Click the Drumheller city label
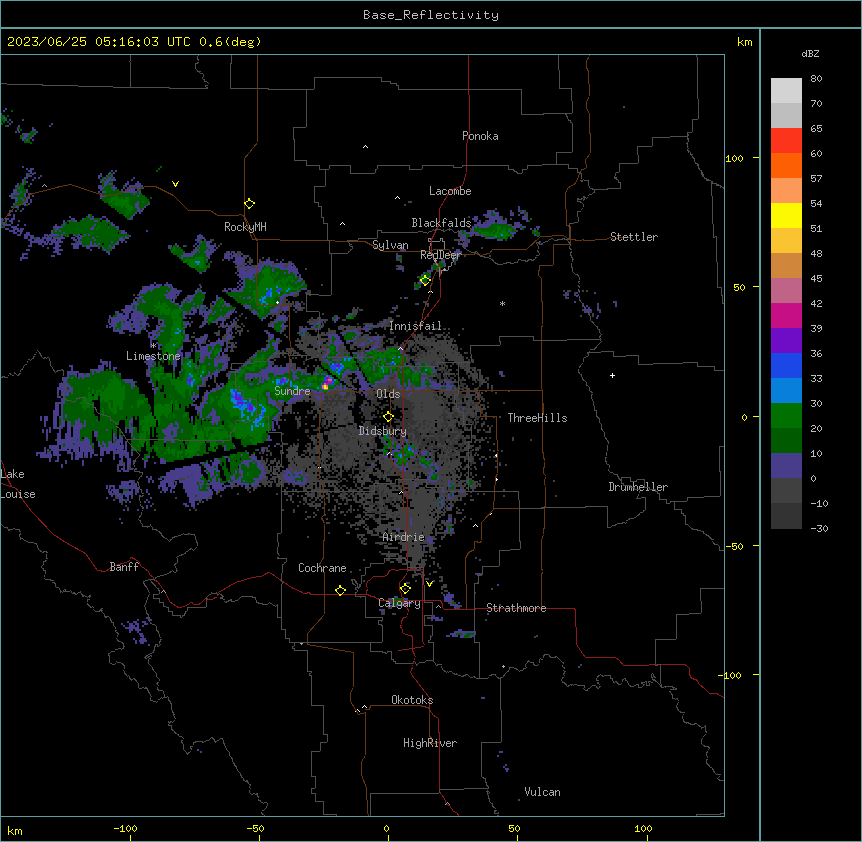Image resolution: width=862 pixels, height=842 pixels. (638, 487)
